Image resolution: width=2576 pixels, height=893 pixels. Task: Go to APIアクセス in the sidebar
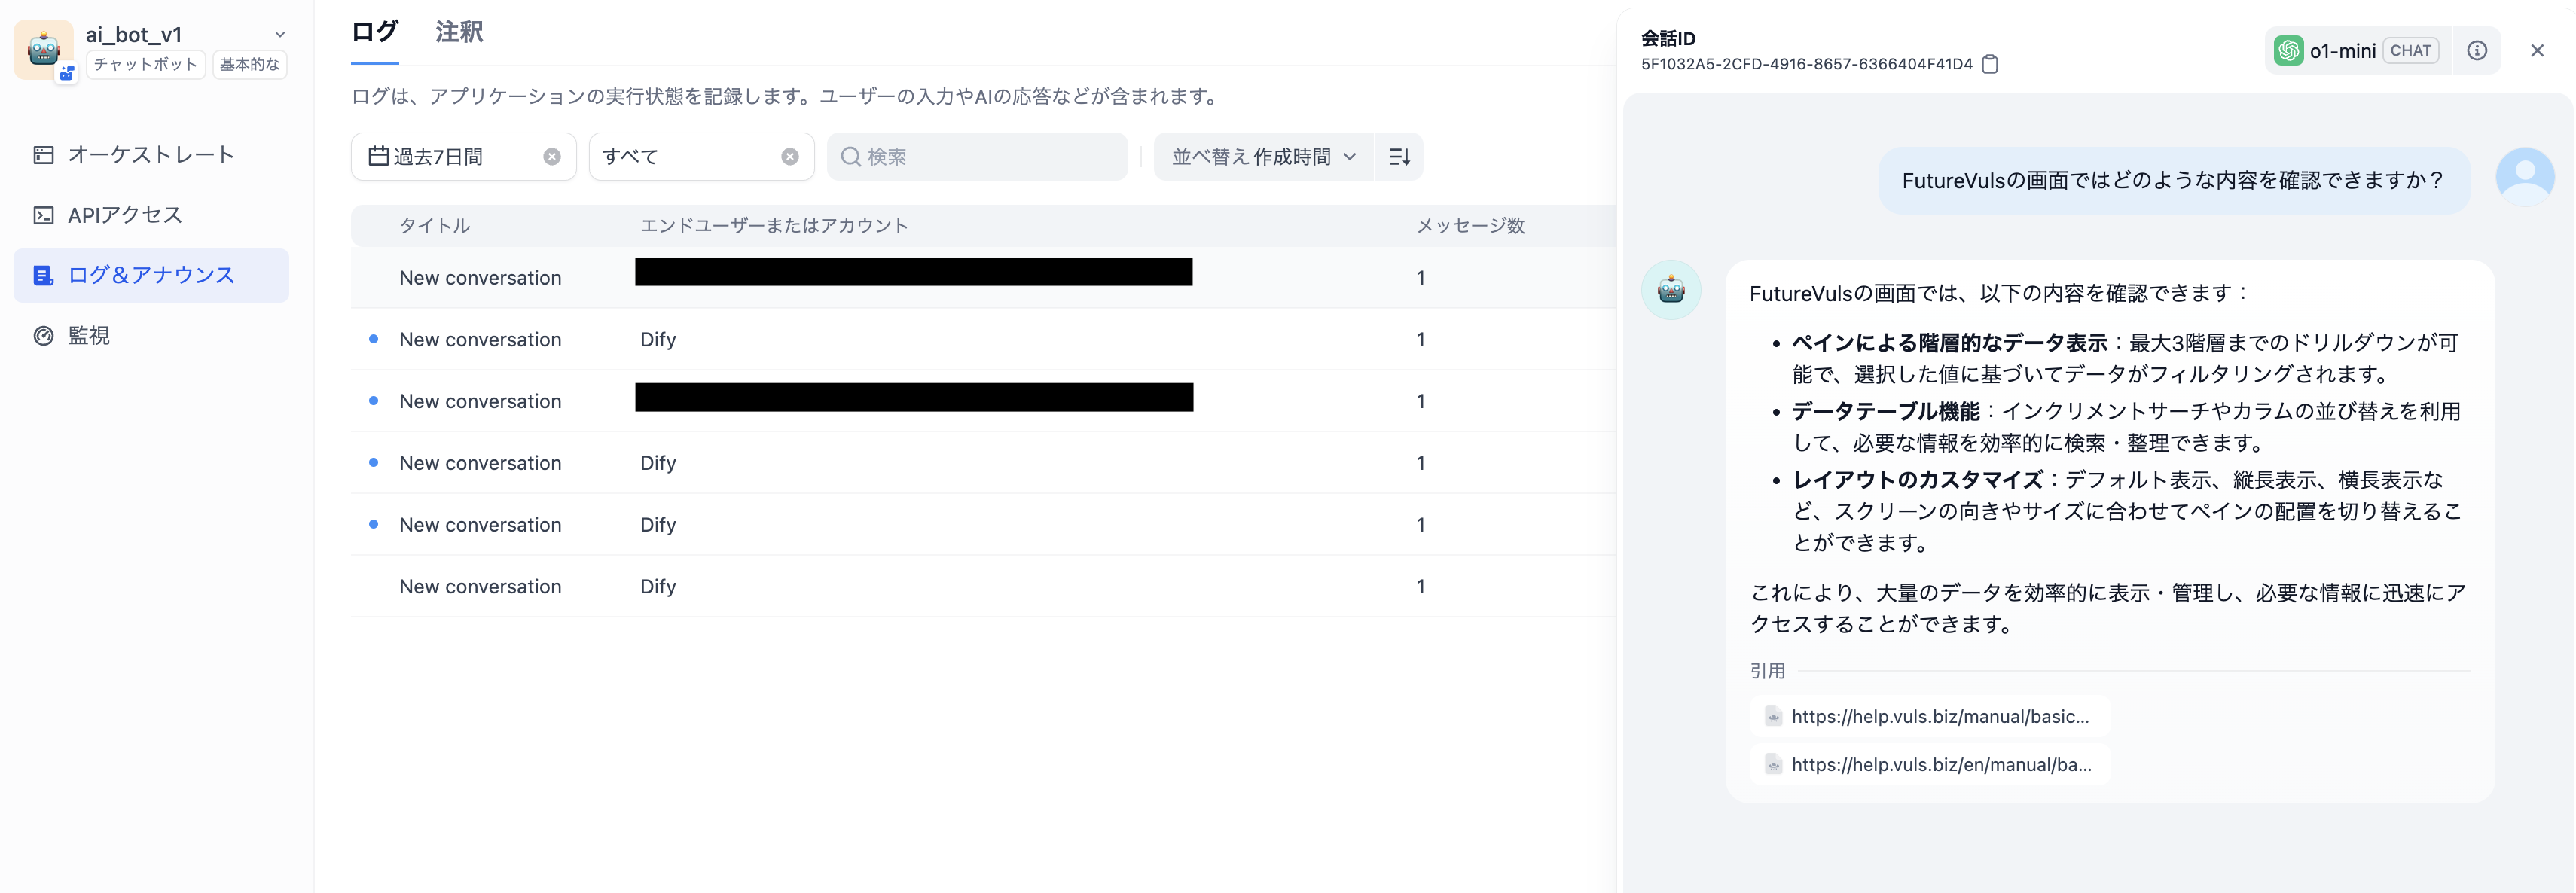coord(125,215)
